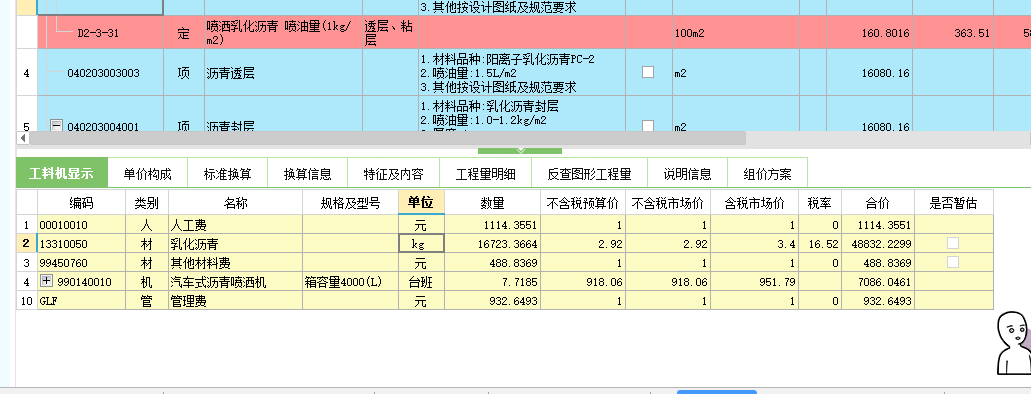
Task: Click the 不含税市场价 column header
Action: [668, 203]
